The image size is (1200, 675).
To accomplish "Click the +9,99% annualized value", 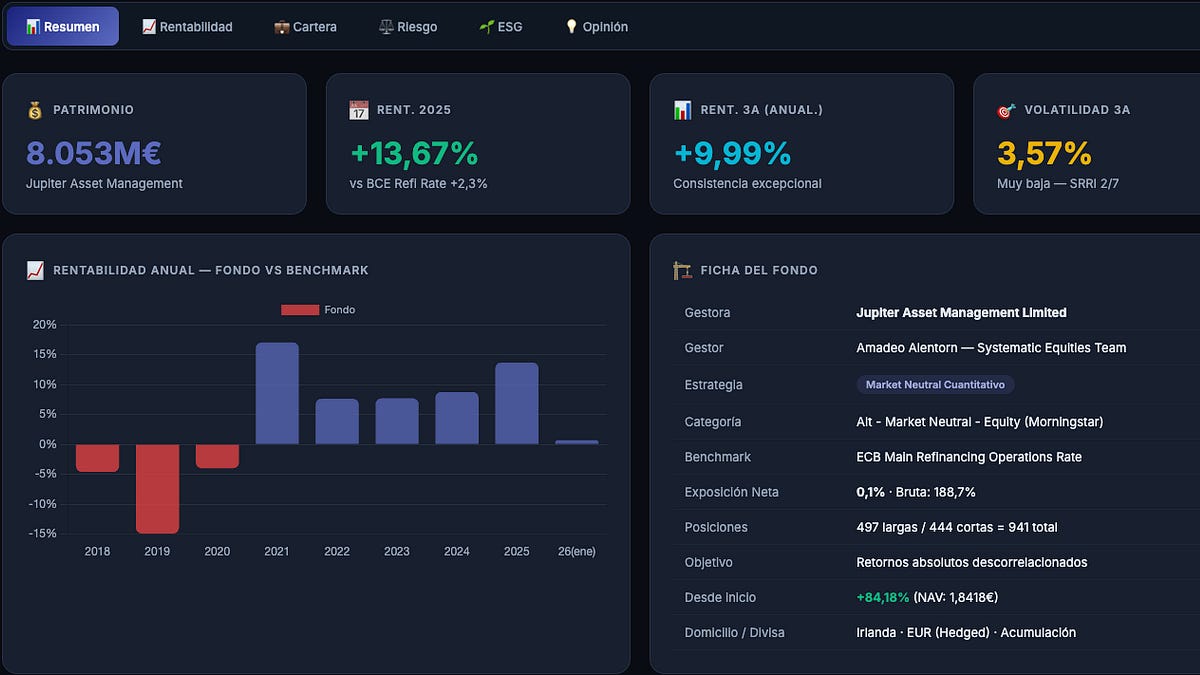I will tap(732, 153).
